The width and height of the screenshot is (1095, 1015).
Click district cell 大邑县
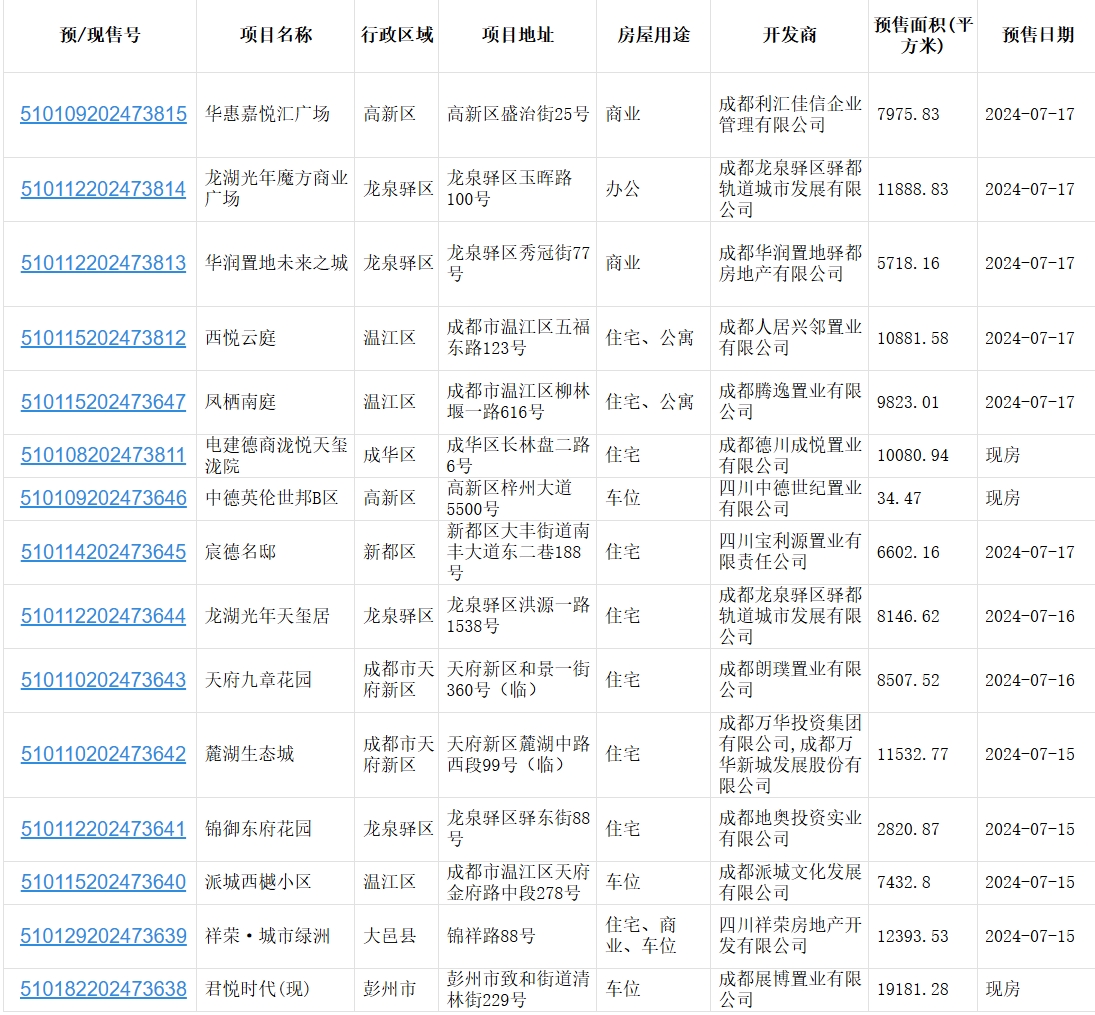390,936
